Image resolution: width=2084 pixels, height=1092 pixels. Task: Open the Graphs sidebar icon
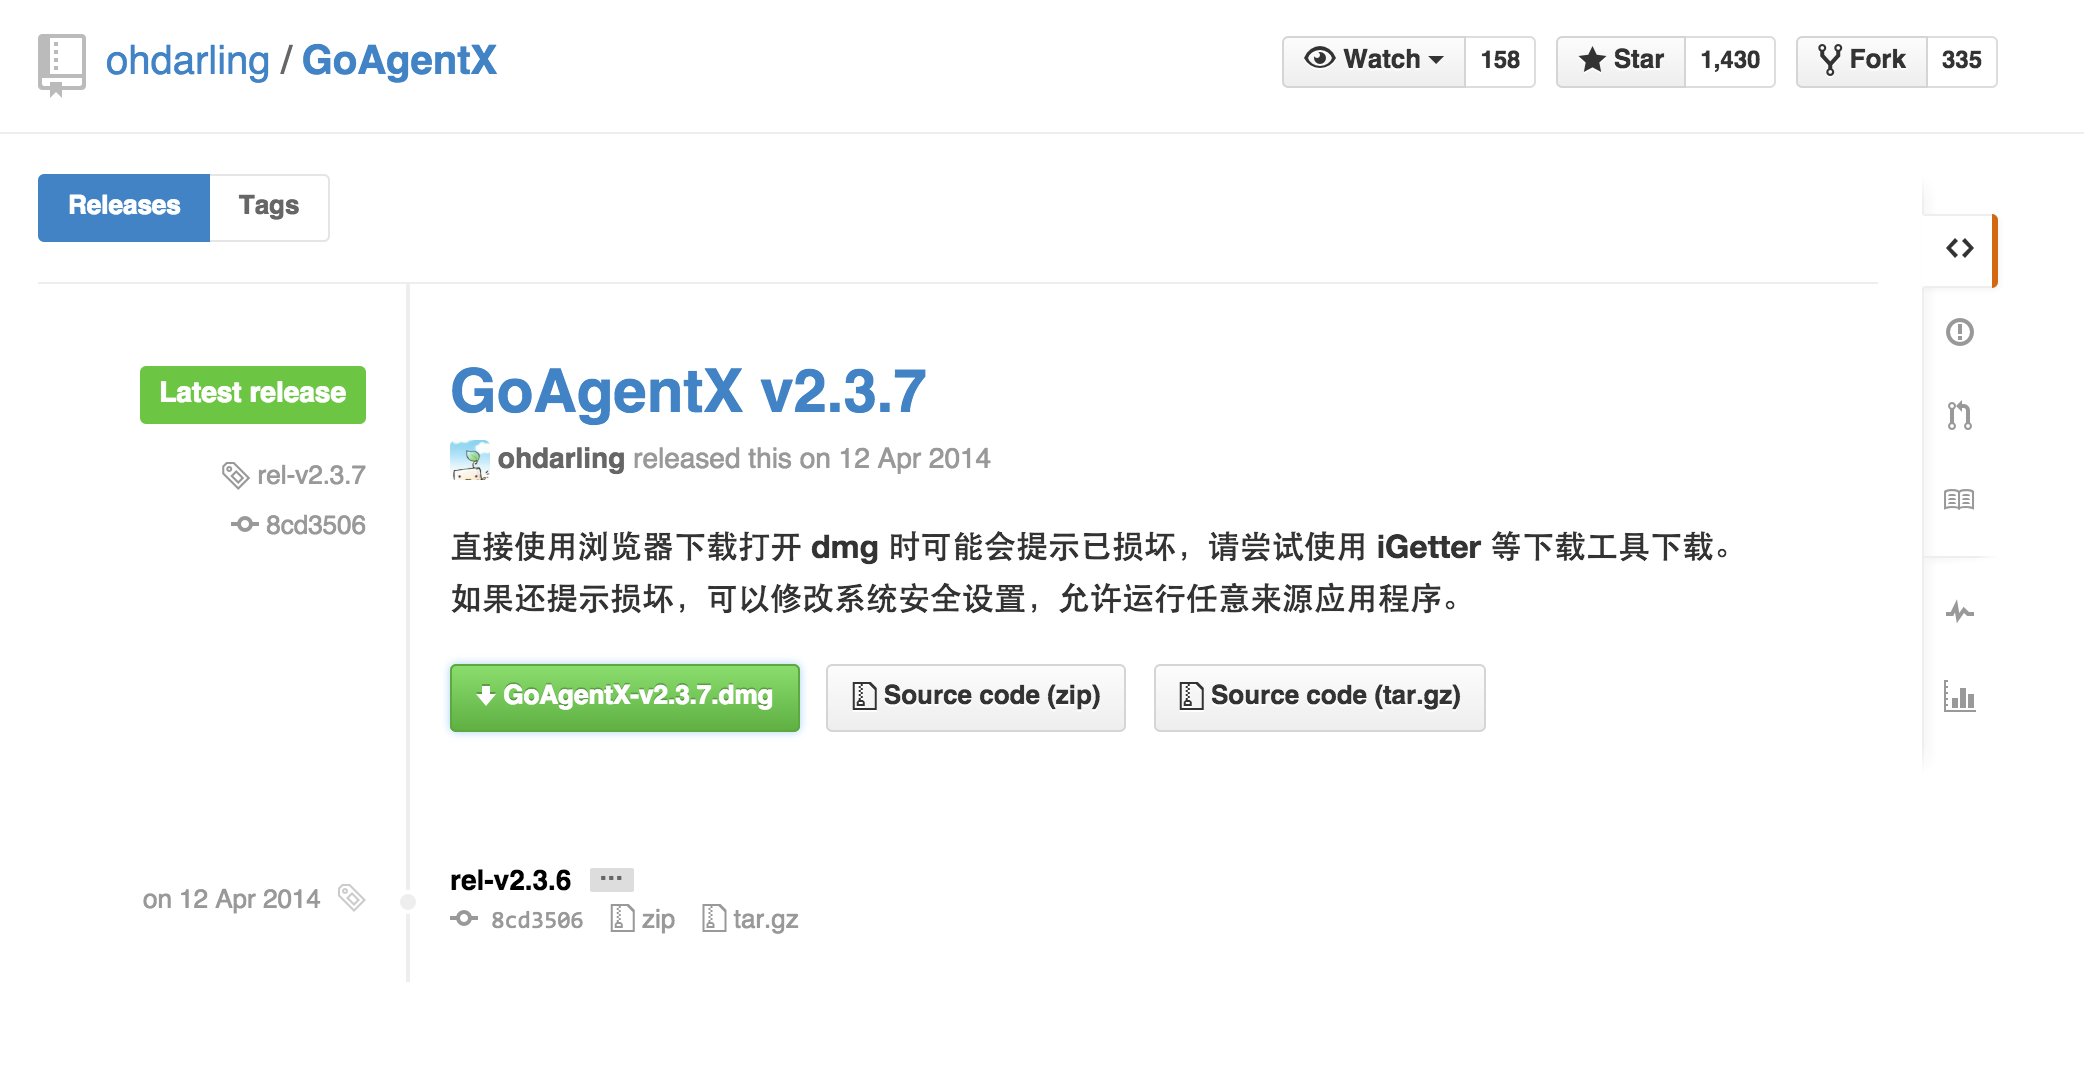click(1959, 695)
